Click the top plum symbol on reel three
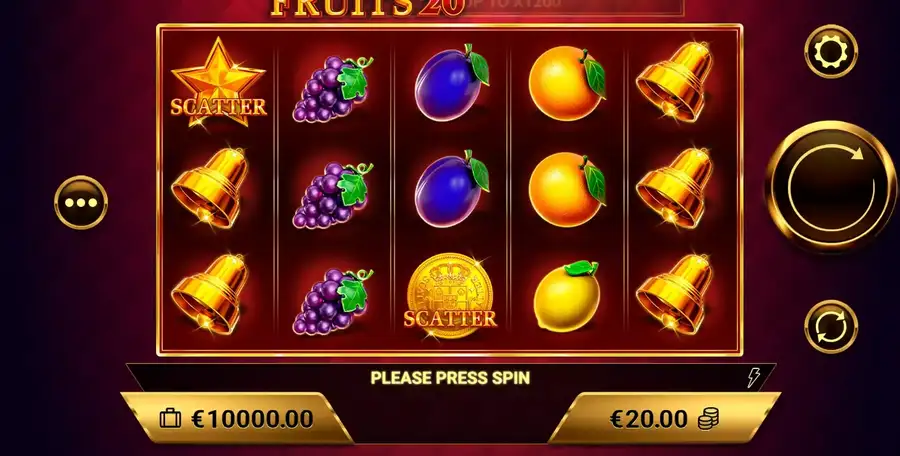Image resolution: width=900 pixels, height=456 pixels. [x=452, y=82]
